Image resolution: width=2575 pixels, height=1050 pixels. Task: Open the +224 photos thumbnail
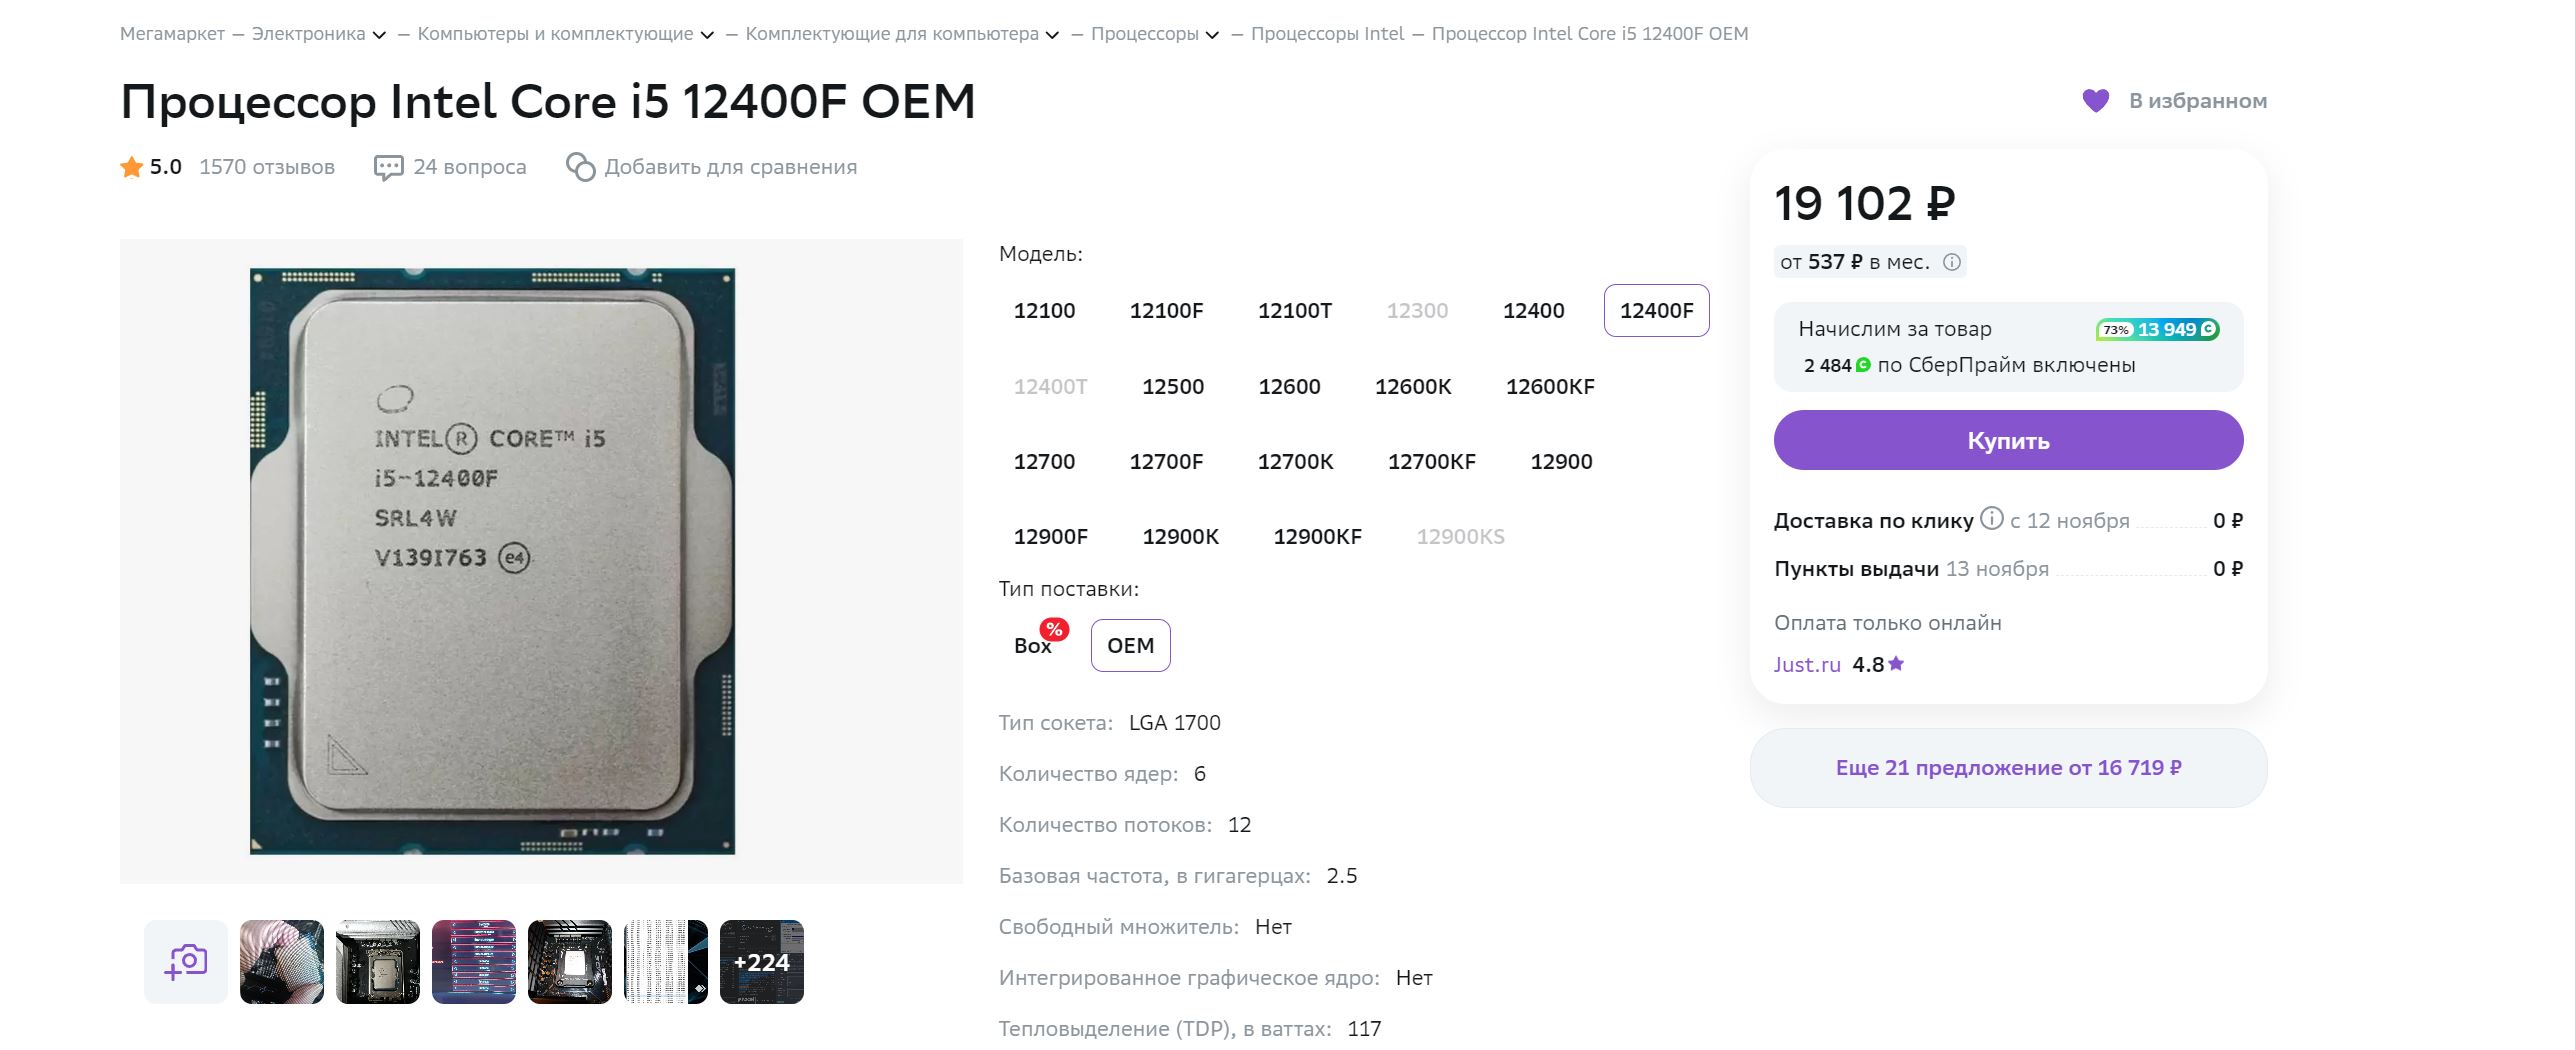[x=762, y=962]
